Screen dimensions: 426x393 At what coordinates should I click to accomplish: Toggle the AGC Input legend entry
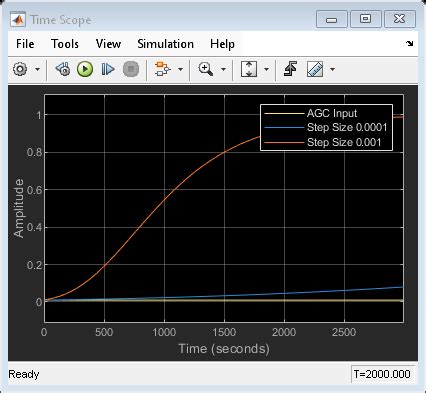[x=332, y=113]
